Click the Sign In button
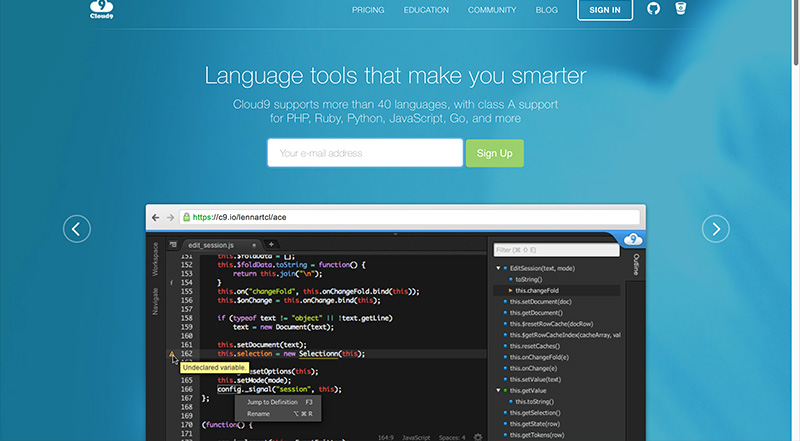 pyautogui.click(x=605, y=10)
